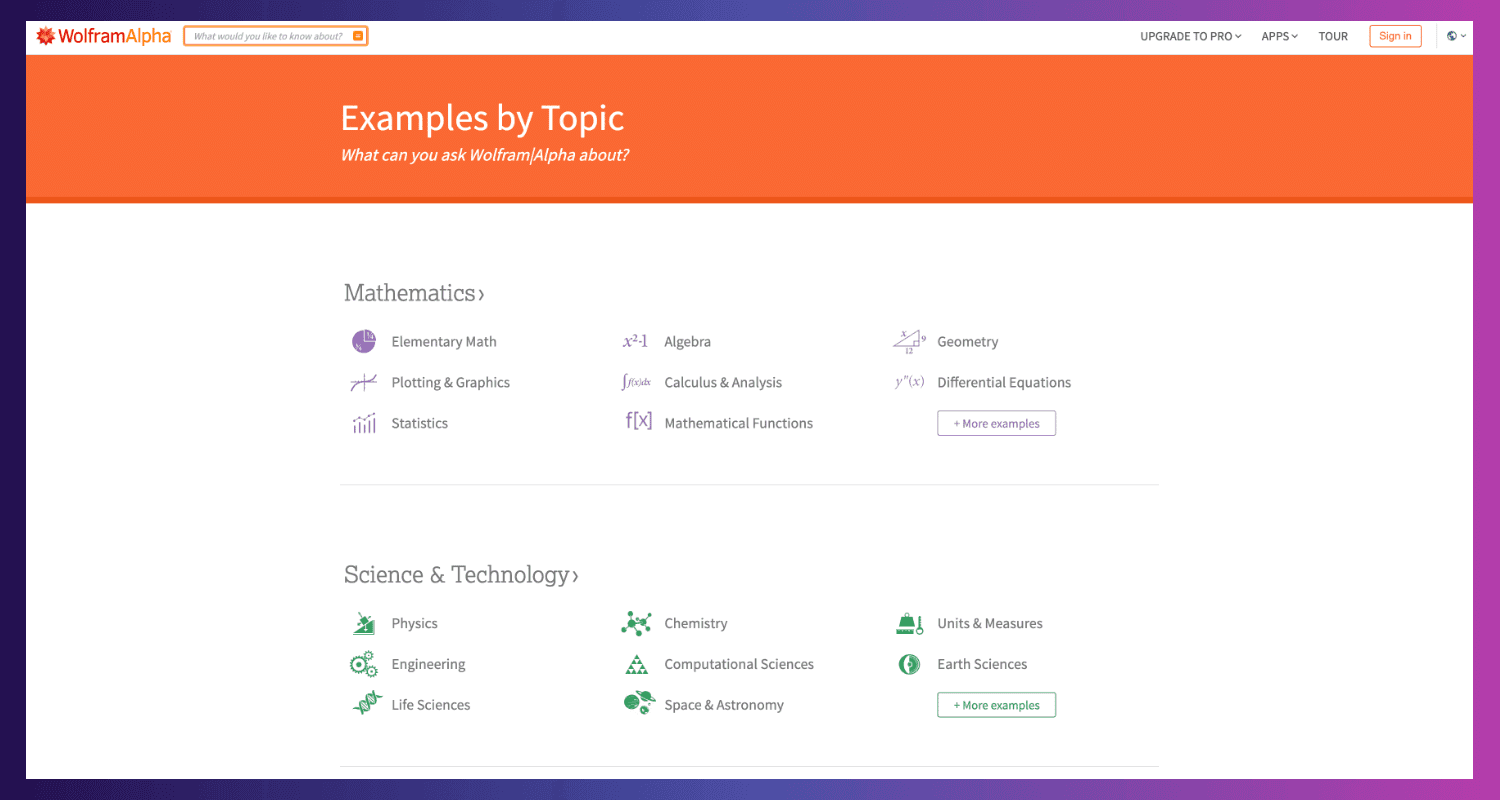Open the Science & Technology category heading
The height and width of the screenshot is (800, 1500).
(x=461, y=575)
